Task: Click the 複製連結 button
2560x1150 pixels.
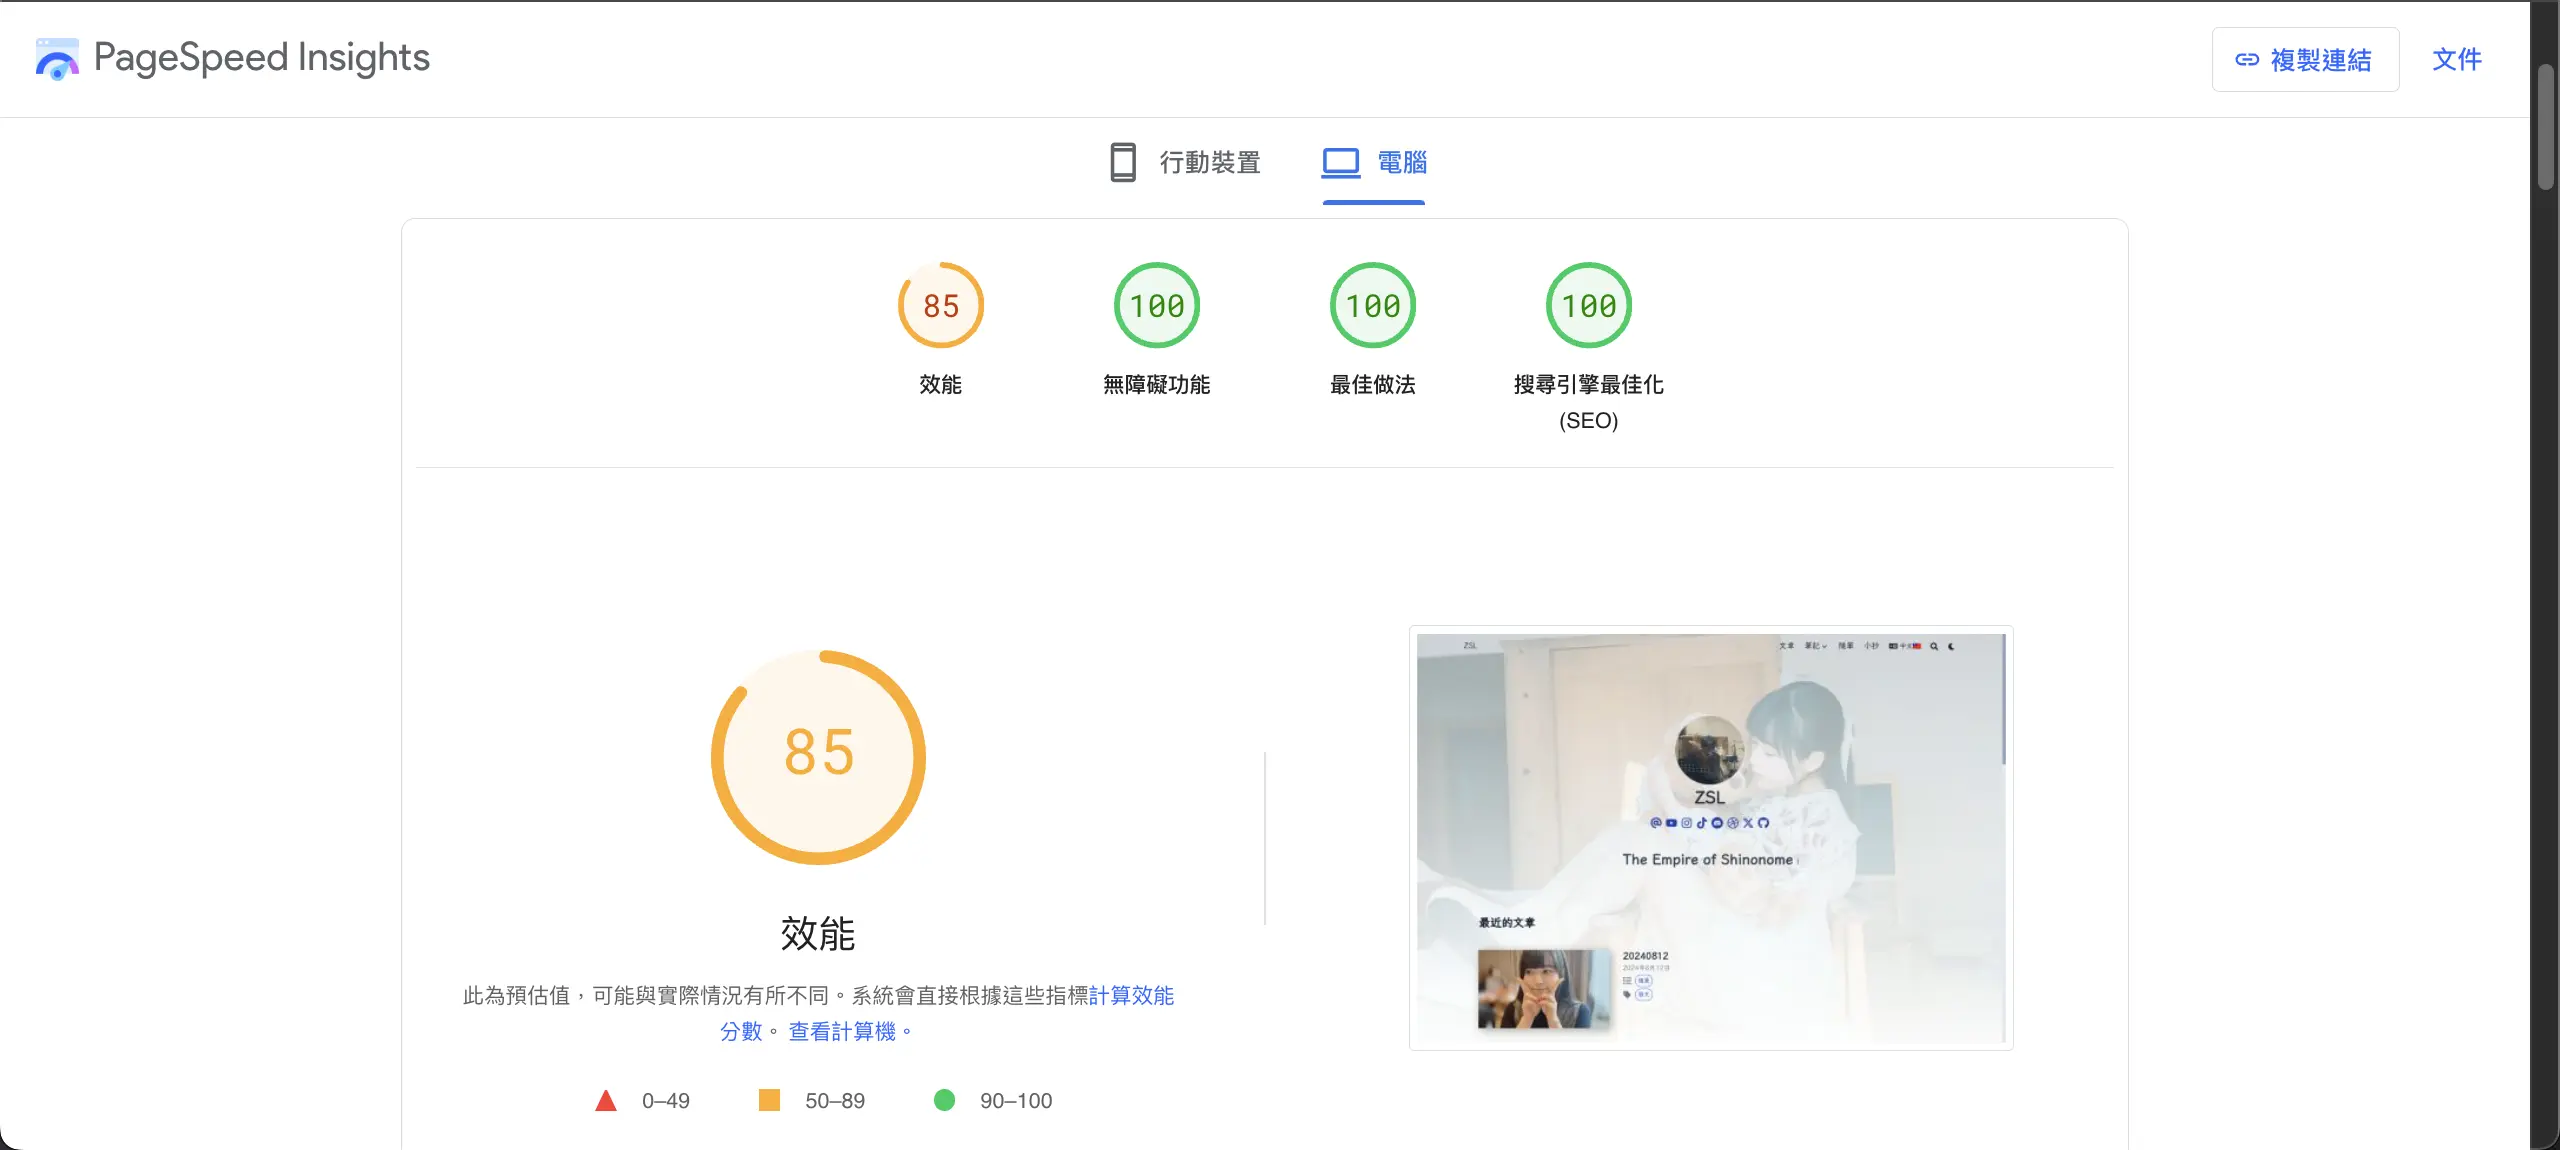Action: (2305, 60)
